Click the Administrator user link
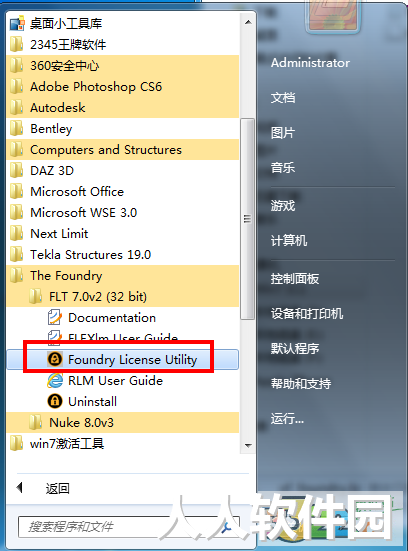Screen dimensions: 408x551 point(310,63)
